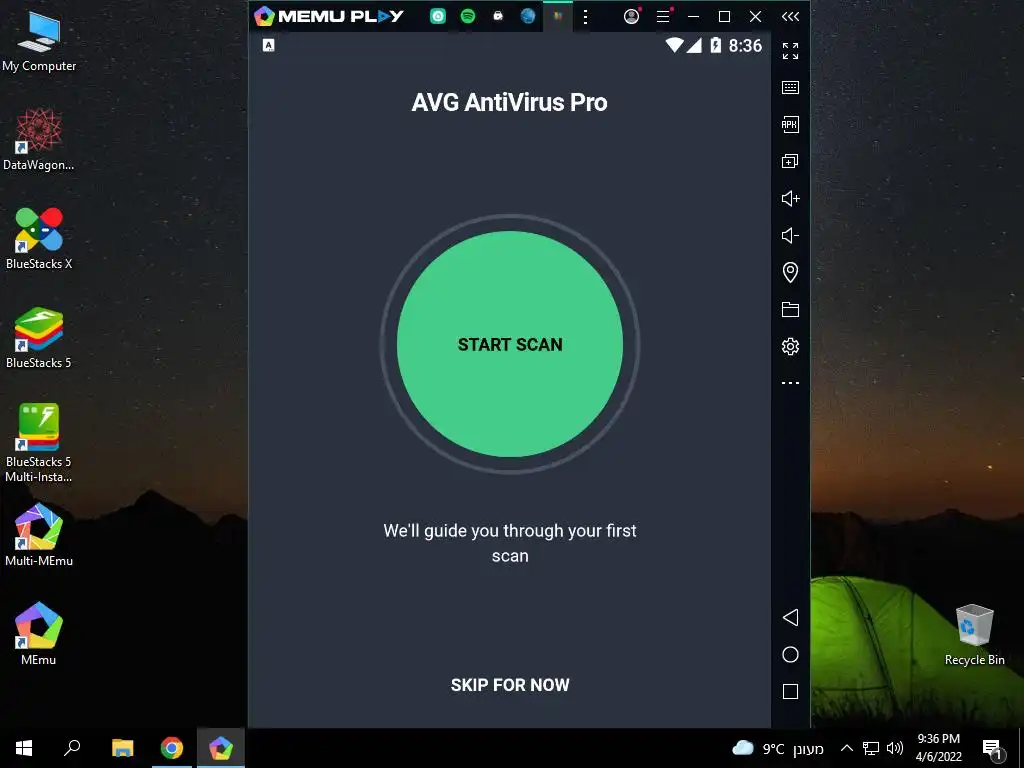This screenshot has height=768, width=1024.
Task: Click the battery charging icon
Action: 716,45
